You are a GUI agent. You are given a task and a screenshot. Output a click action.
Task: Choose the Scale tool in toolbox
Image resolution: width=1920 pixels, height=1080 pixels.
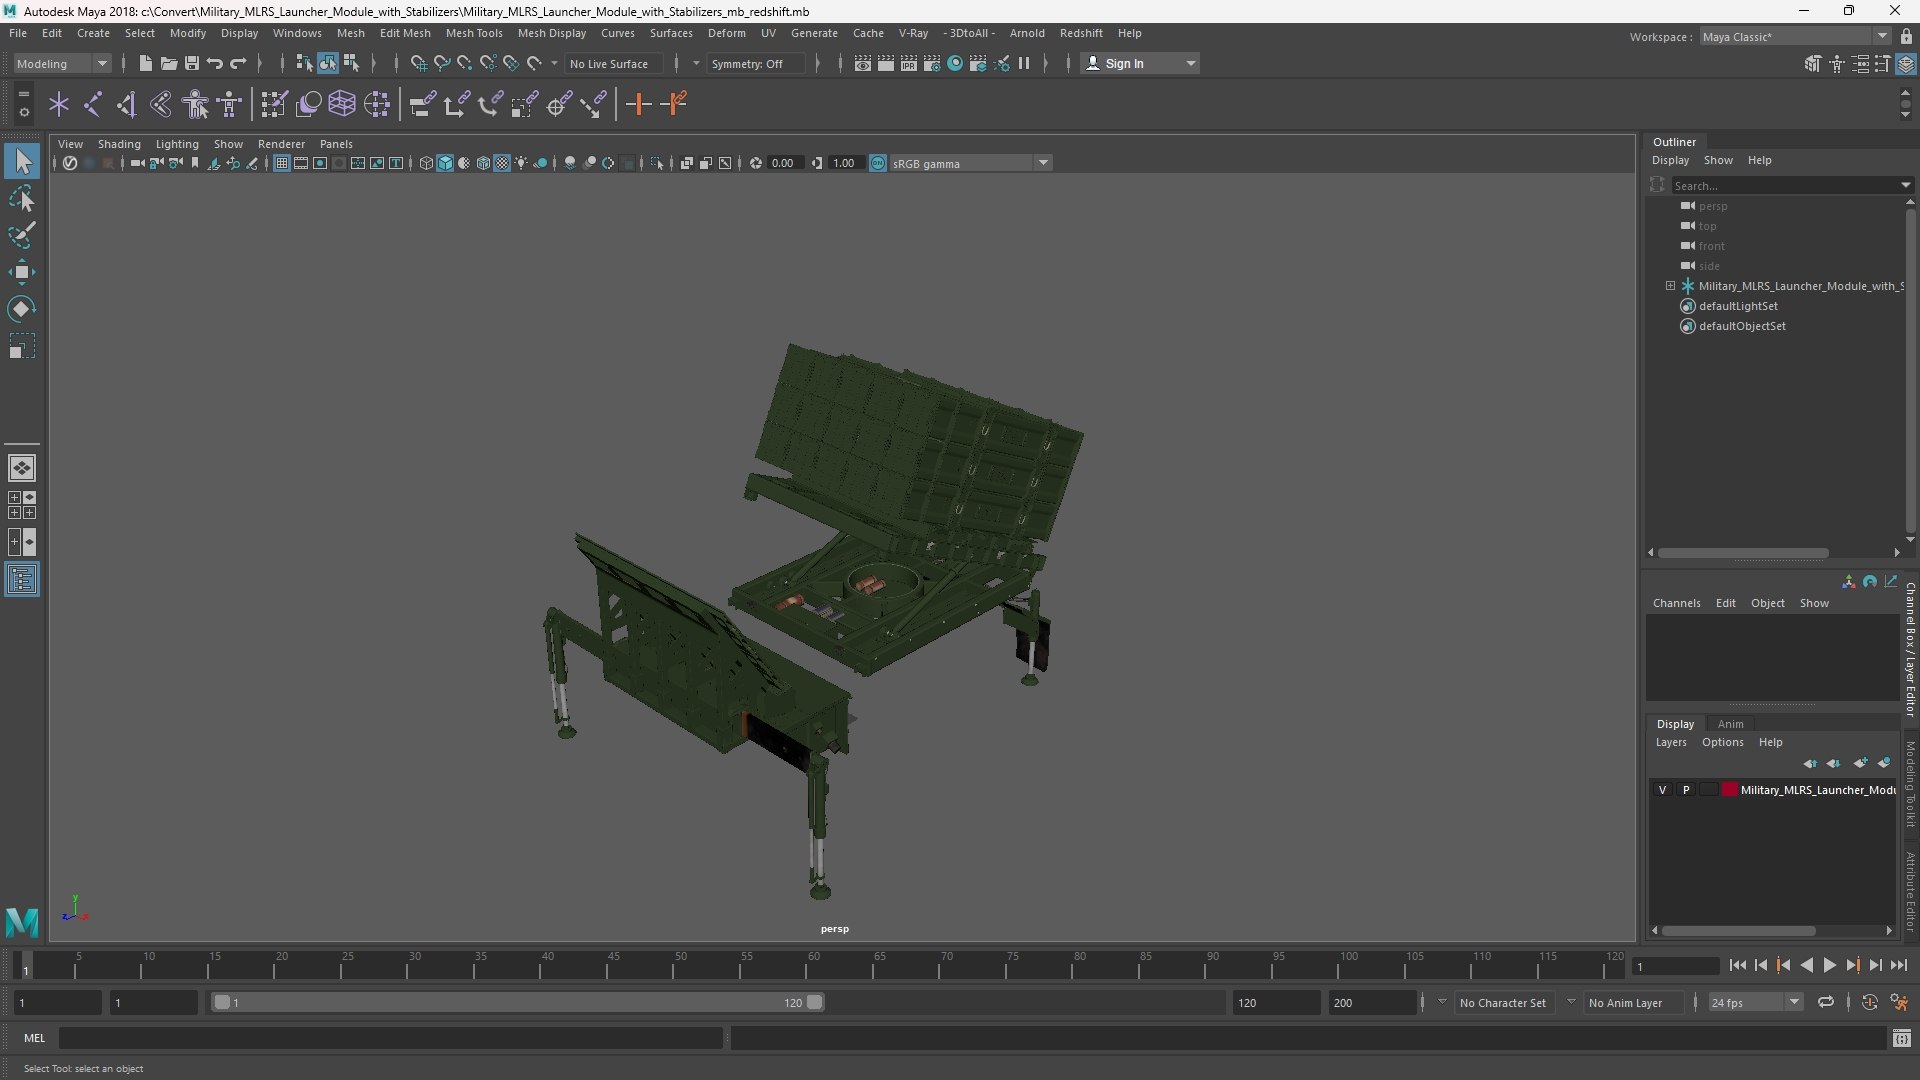(x=22, y=346)
